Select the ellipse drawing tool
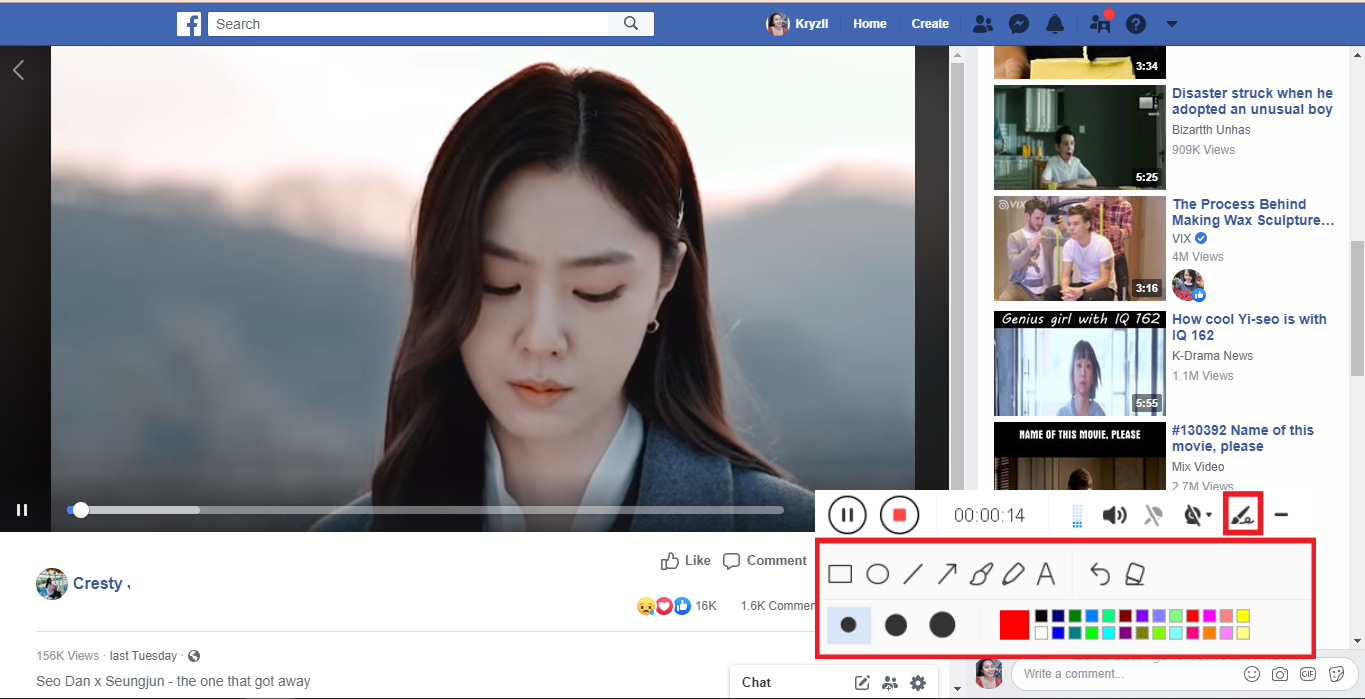Image resolution: width=1365 pixels, height=699 pixels. [878, 572]
